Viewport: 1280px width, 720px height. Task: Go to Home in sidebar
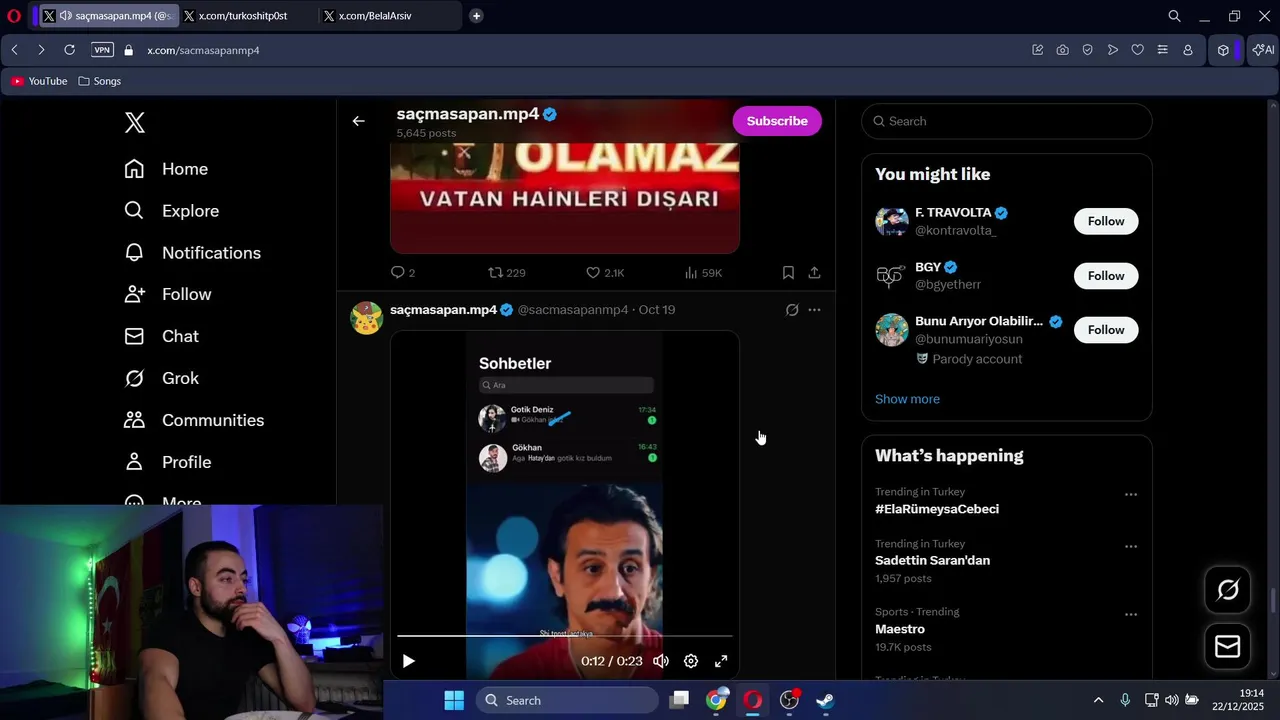point(166,169)
